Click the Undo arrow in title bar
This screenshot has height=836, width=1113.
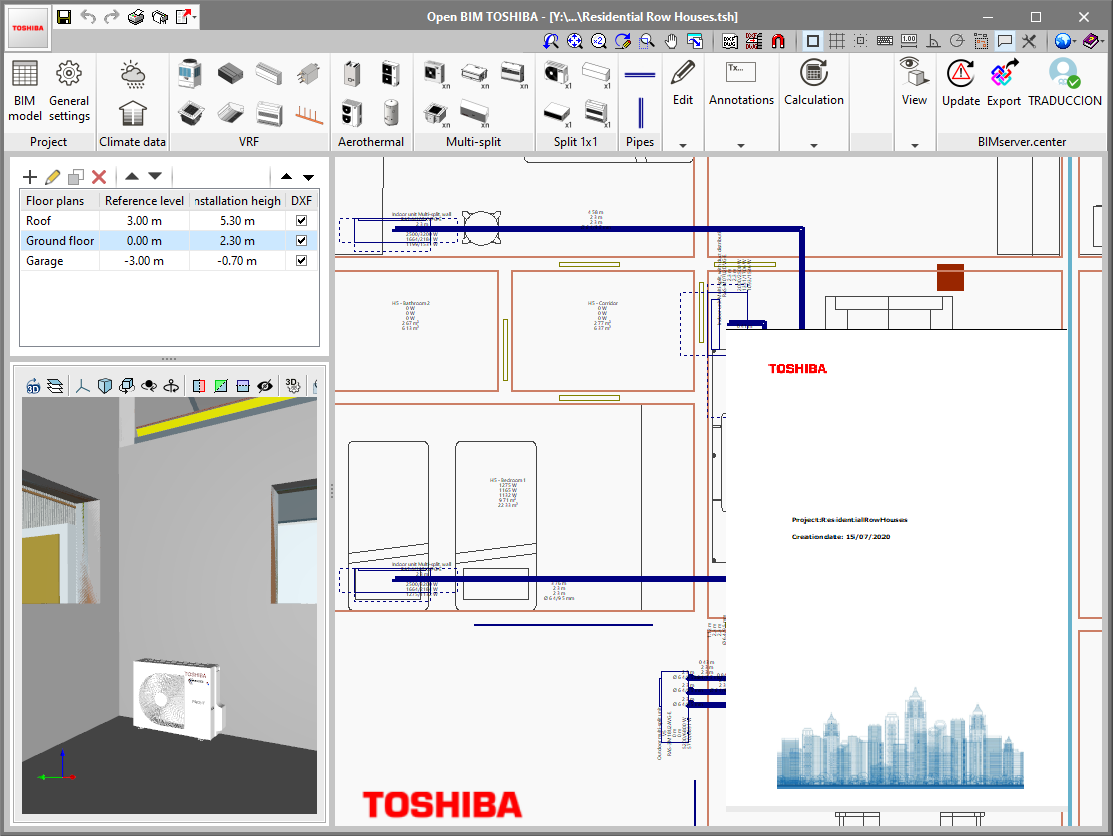(x=88, y=16)
